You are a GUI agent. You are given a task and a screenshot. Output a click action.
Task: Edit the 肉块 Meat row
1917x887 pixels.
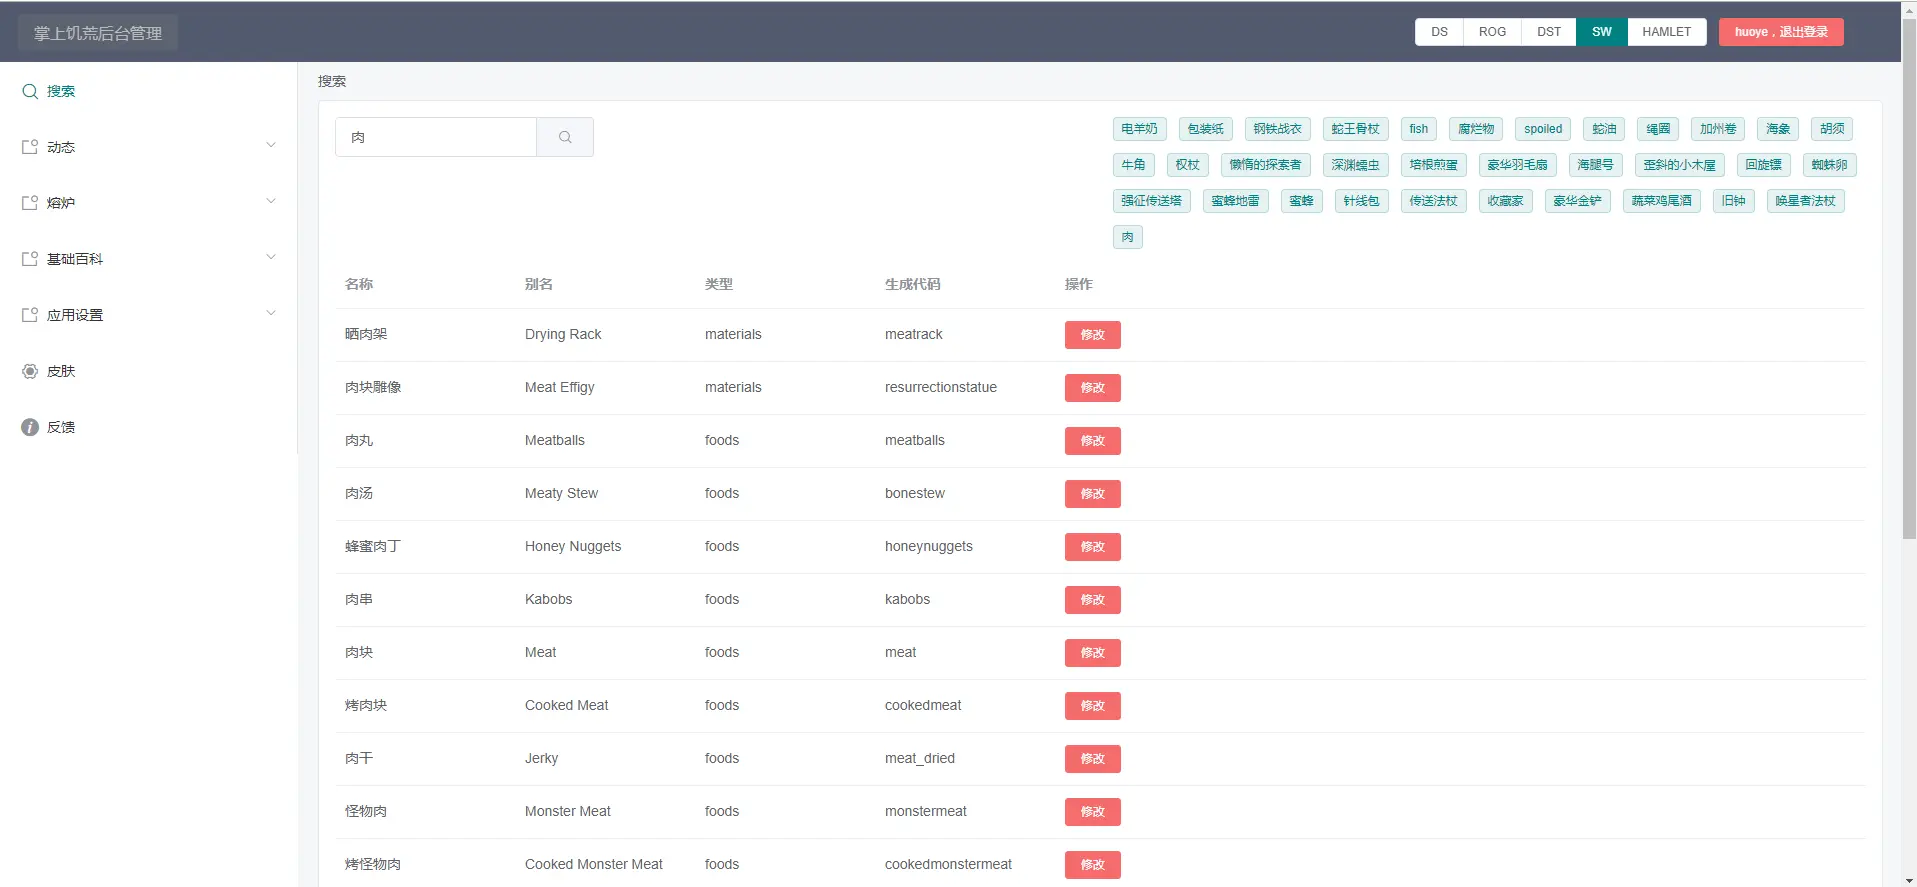pyautogui.click(x=1092, y=653)
